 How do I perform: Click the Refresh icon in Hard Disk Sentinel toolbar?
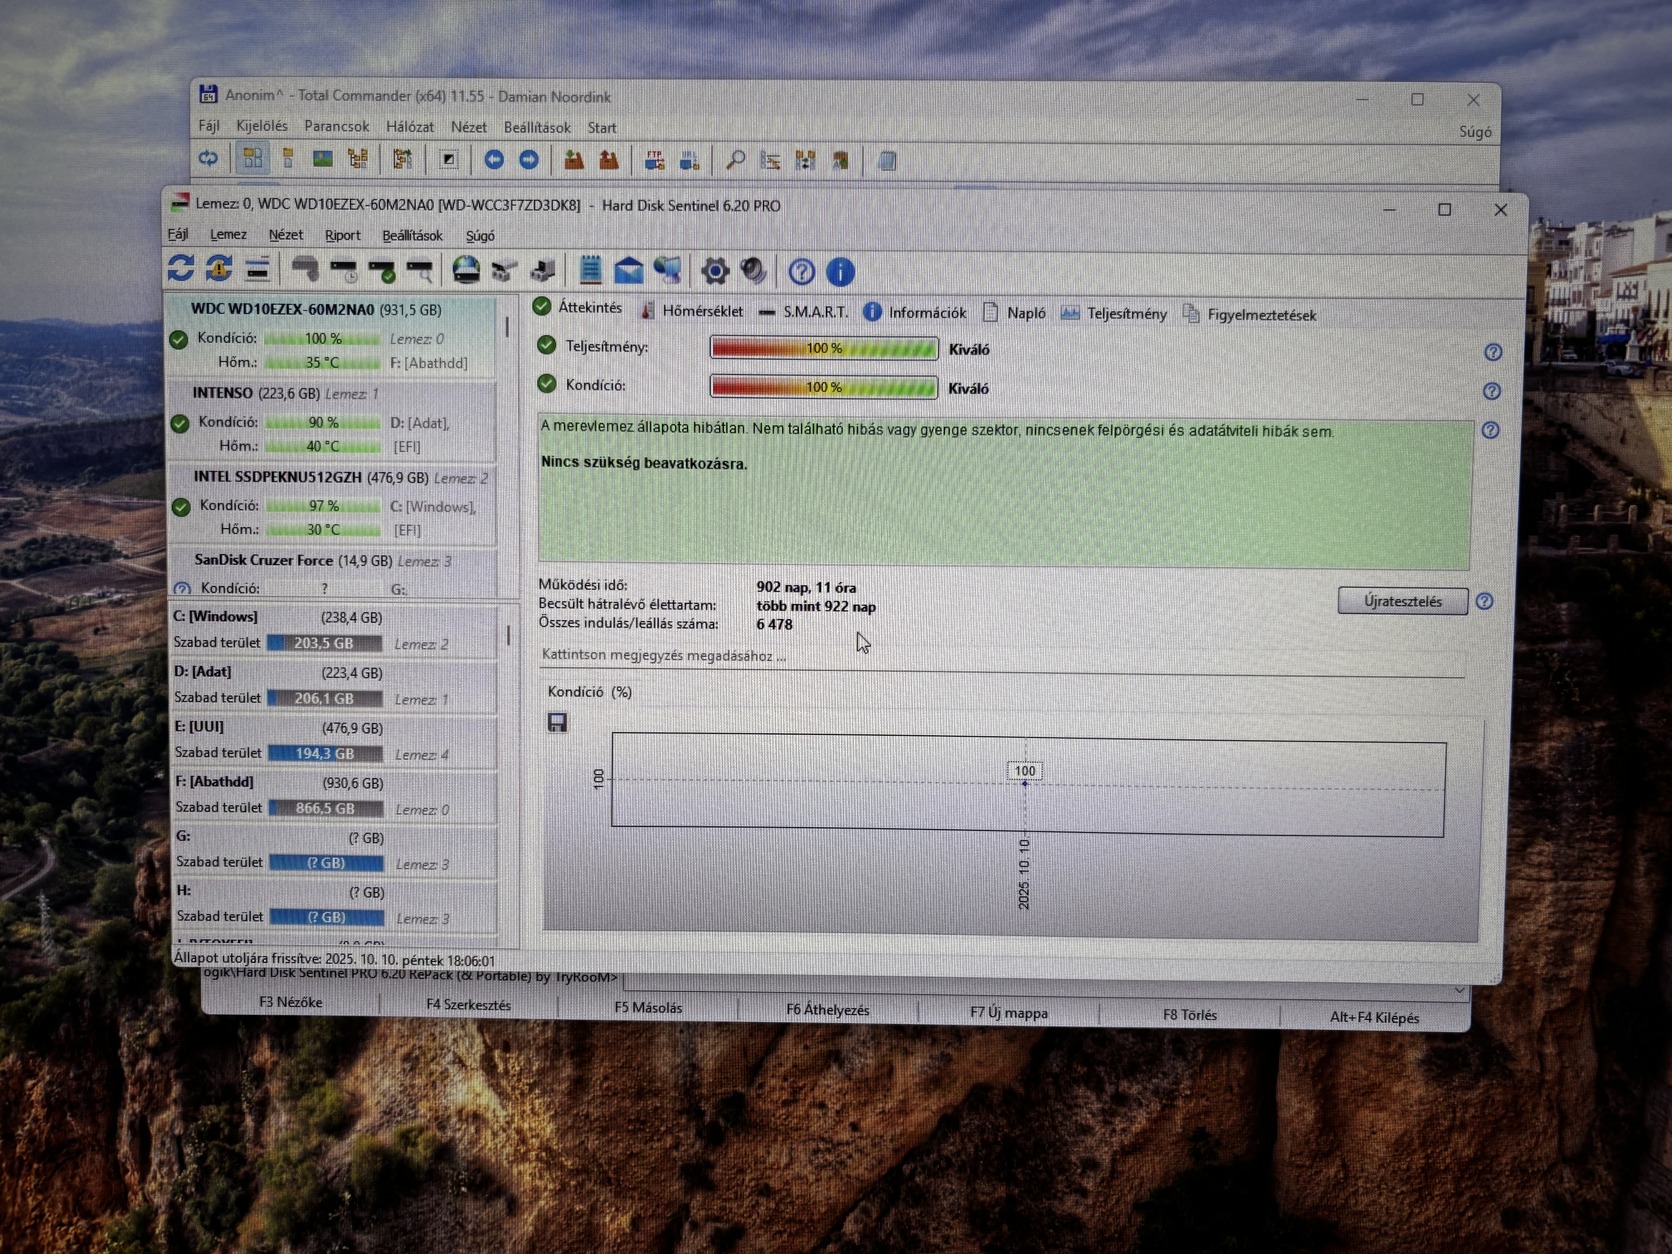tap(181, 268)
